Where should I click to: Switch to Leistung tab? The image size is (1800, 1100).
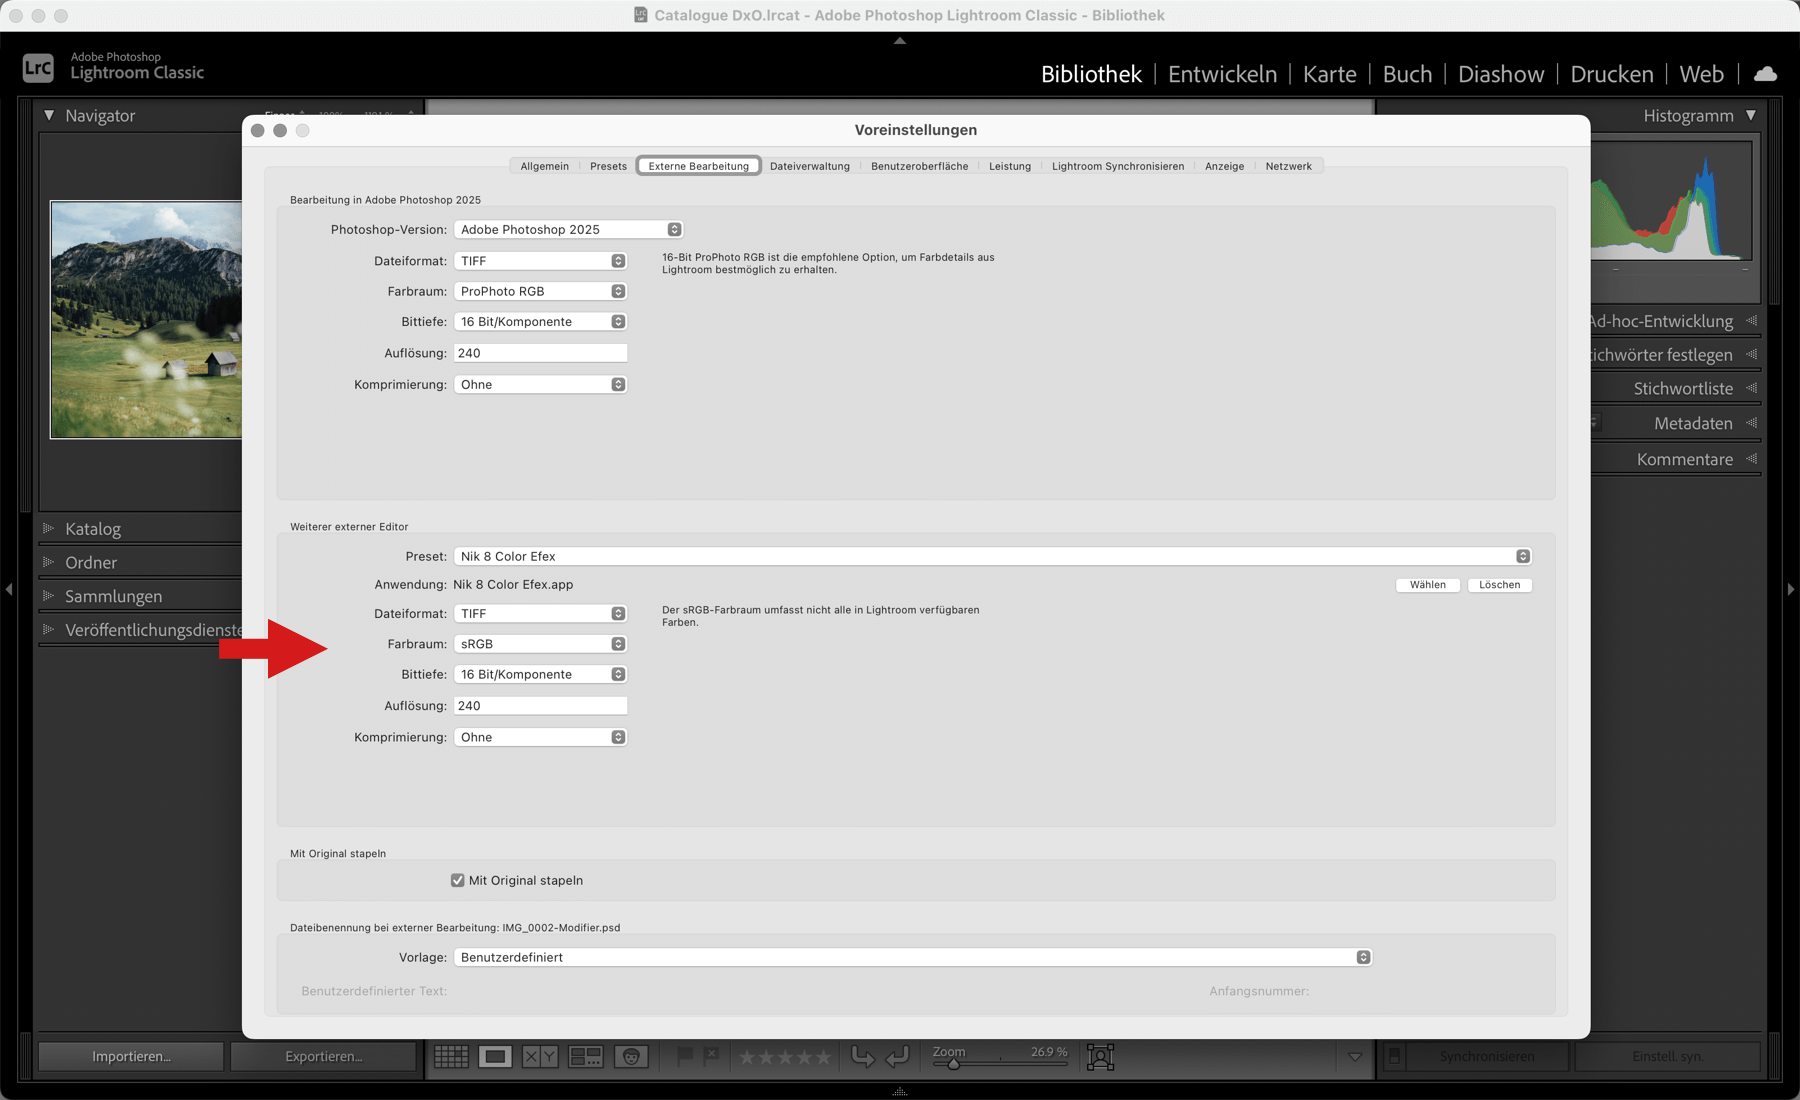point(1010,166)
